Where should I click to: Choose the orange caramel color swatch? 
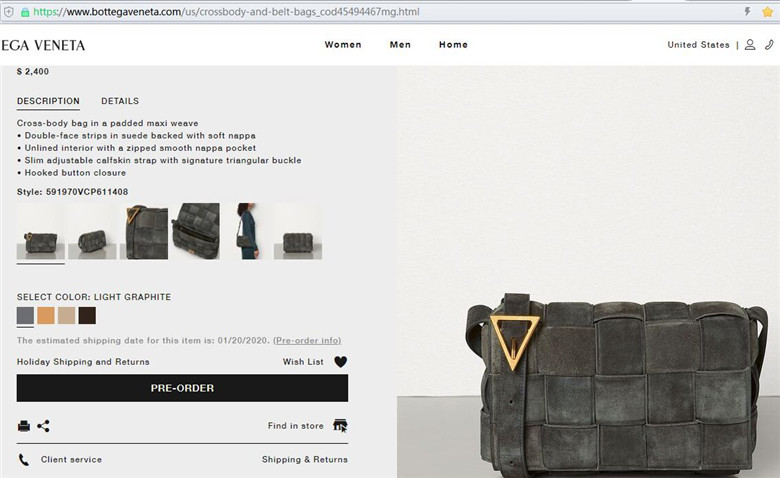pyautogui.click(x=46, y=315)
